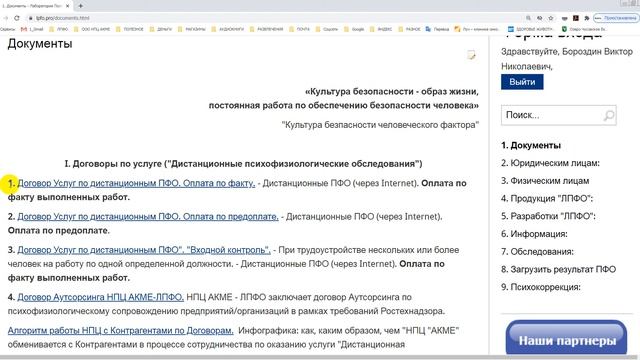
Task: Open the РАЗНОЕ bookmarks folder
Action: click(x=409, y=29)
